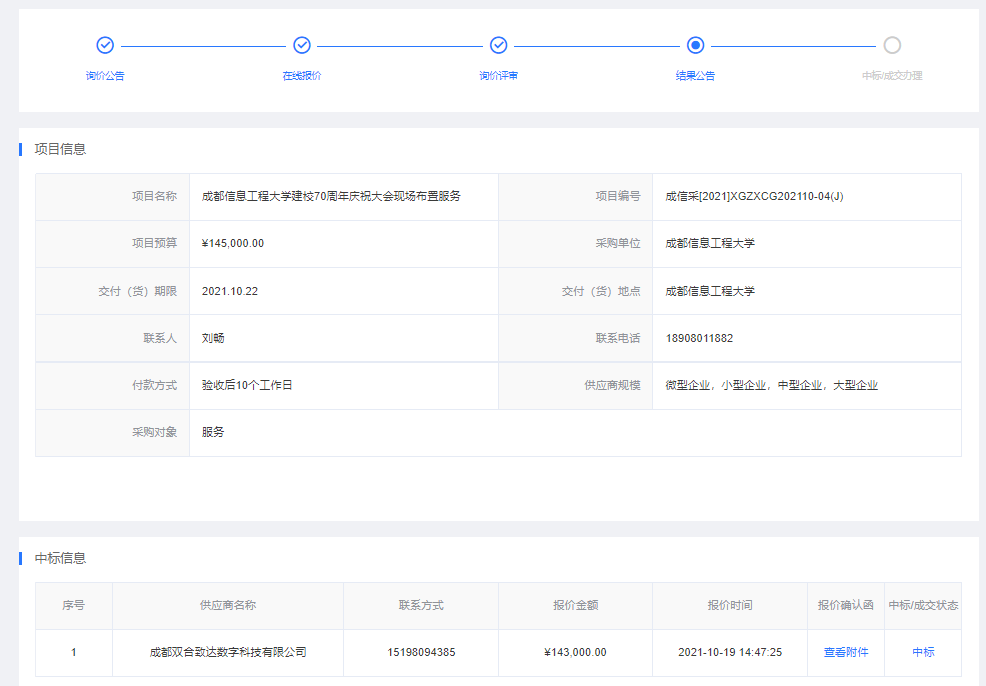
Task: Click the 项目预算 field label
Action: 155,243
